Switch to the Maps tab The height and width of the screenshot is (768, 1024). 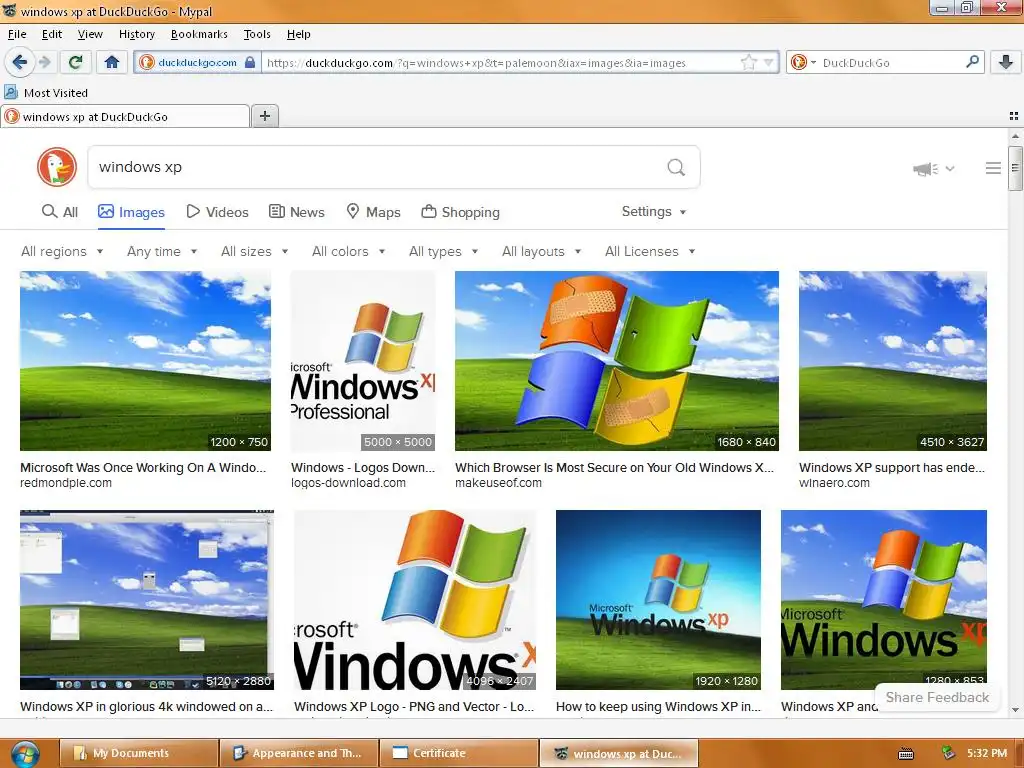tap(373, 212)
